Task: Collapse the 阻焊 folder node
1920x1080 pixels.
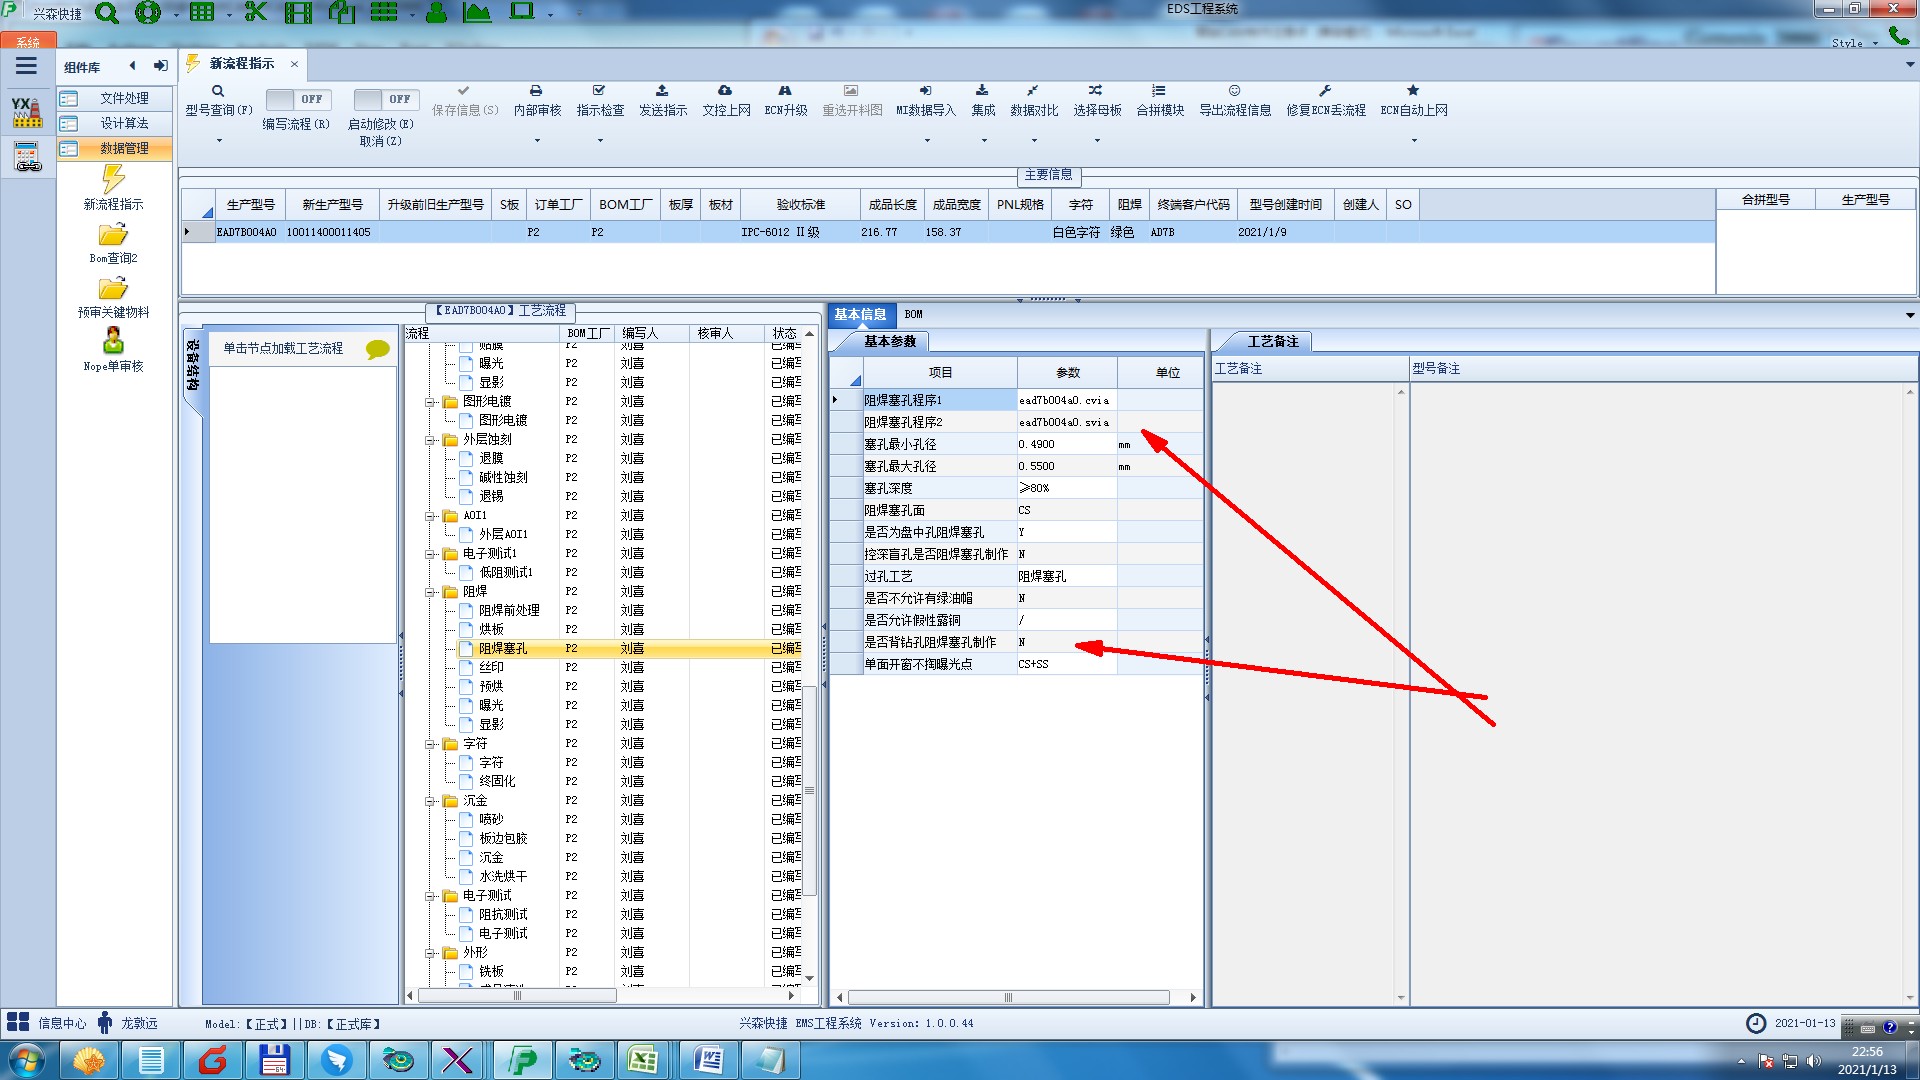Action: tap(430, 592)
